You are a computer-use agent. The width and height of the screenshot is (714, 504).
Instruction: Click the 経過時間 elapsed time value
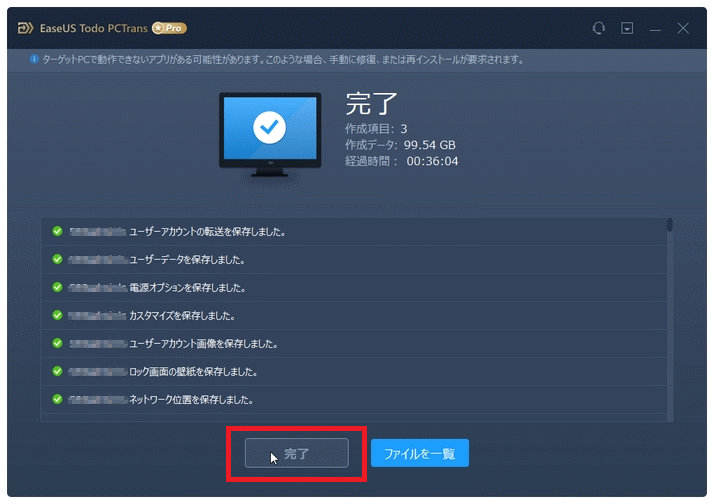[x=432, y=161]
